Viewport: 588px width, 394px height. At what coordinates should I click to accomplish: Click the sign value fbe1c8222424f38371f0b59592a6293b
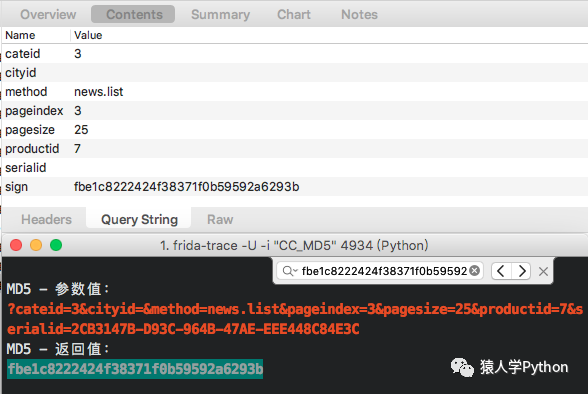[x=186, y=187]
